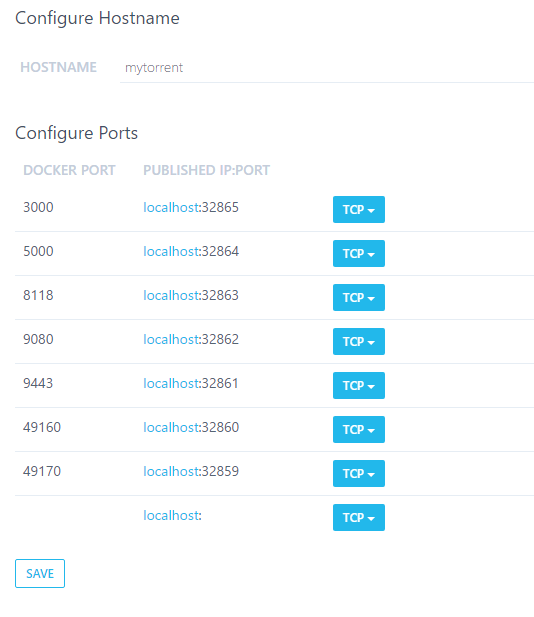Open published link localhost:32862

[191, 340]
